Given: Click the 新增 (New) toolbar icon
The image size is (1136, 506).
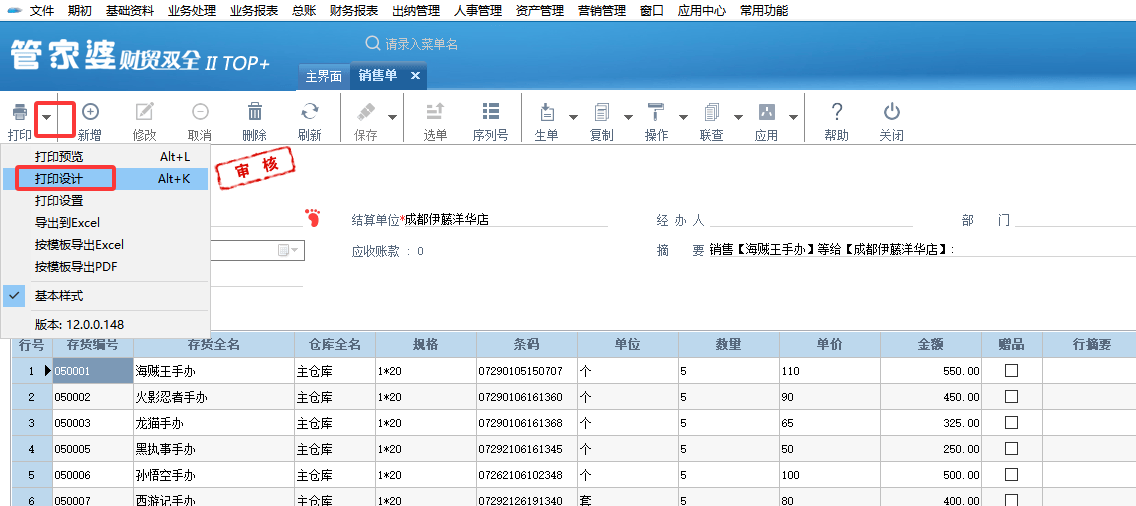Looking at the screenshot, I should (90, 113).
